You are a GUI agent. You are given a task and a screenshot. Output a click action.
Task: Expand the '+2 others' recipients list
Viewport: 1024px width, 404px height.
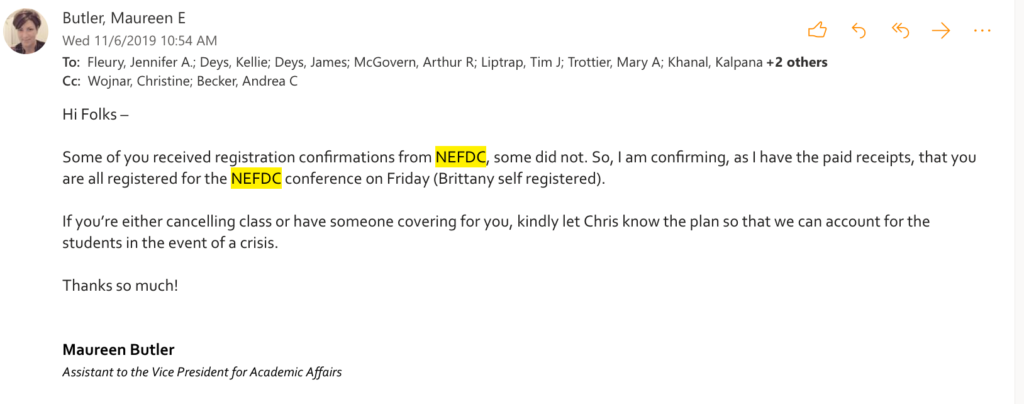click(797, 62)
